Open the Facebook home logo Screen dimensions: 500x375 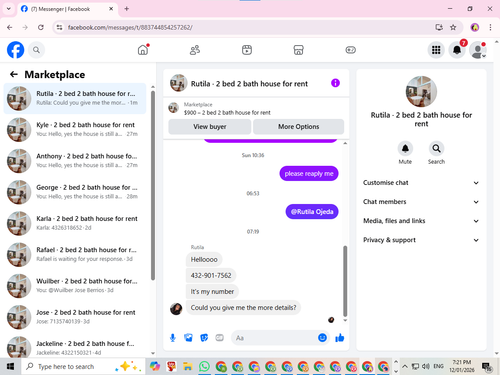coord(16,50)
